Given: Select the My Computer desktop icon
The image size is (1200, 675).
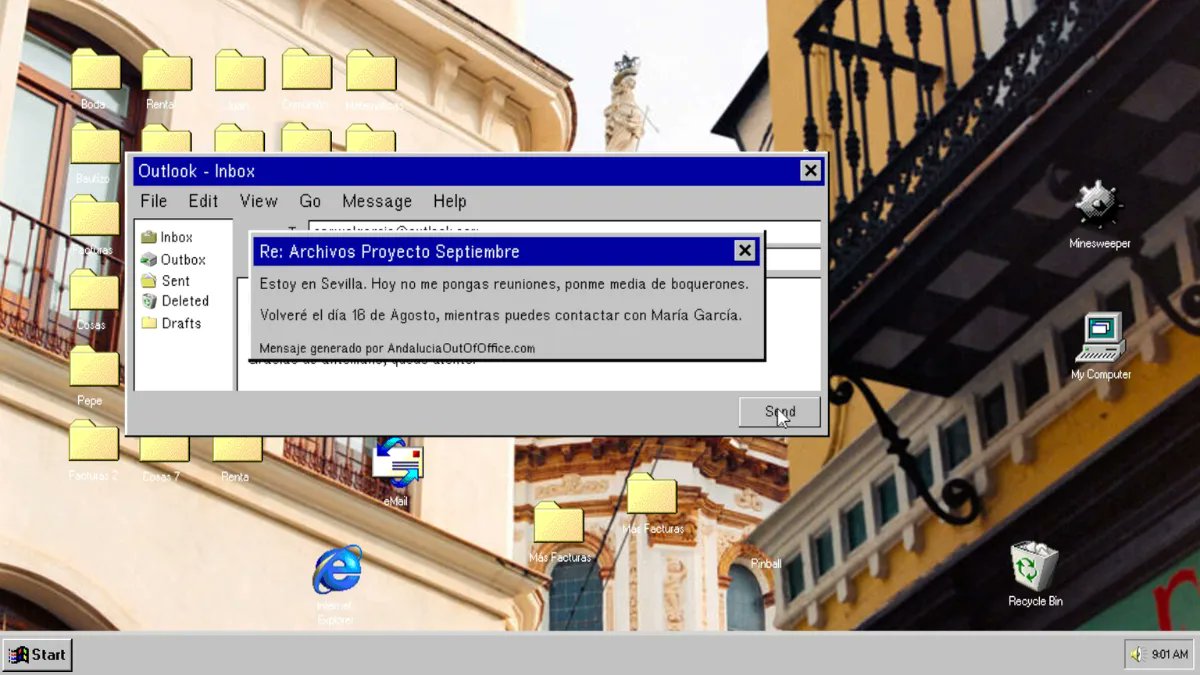Looking at the screenshot, I should pos(1100,346).
